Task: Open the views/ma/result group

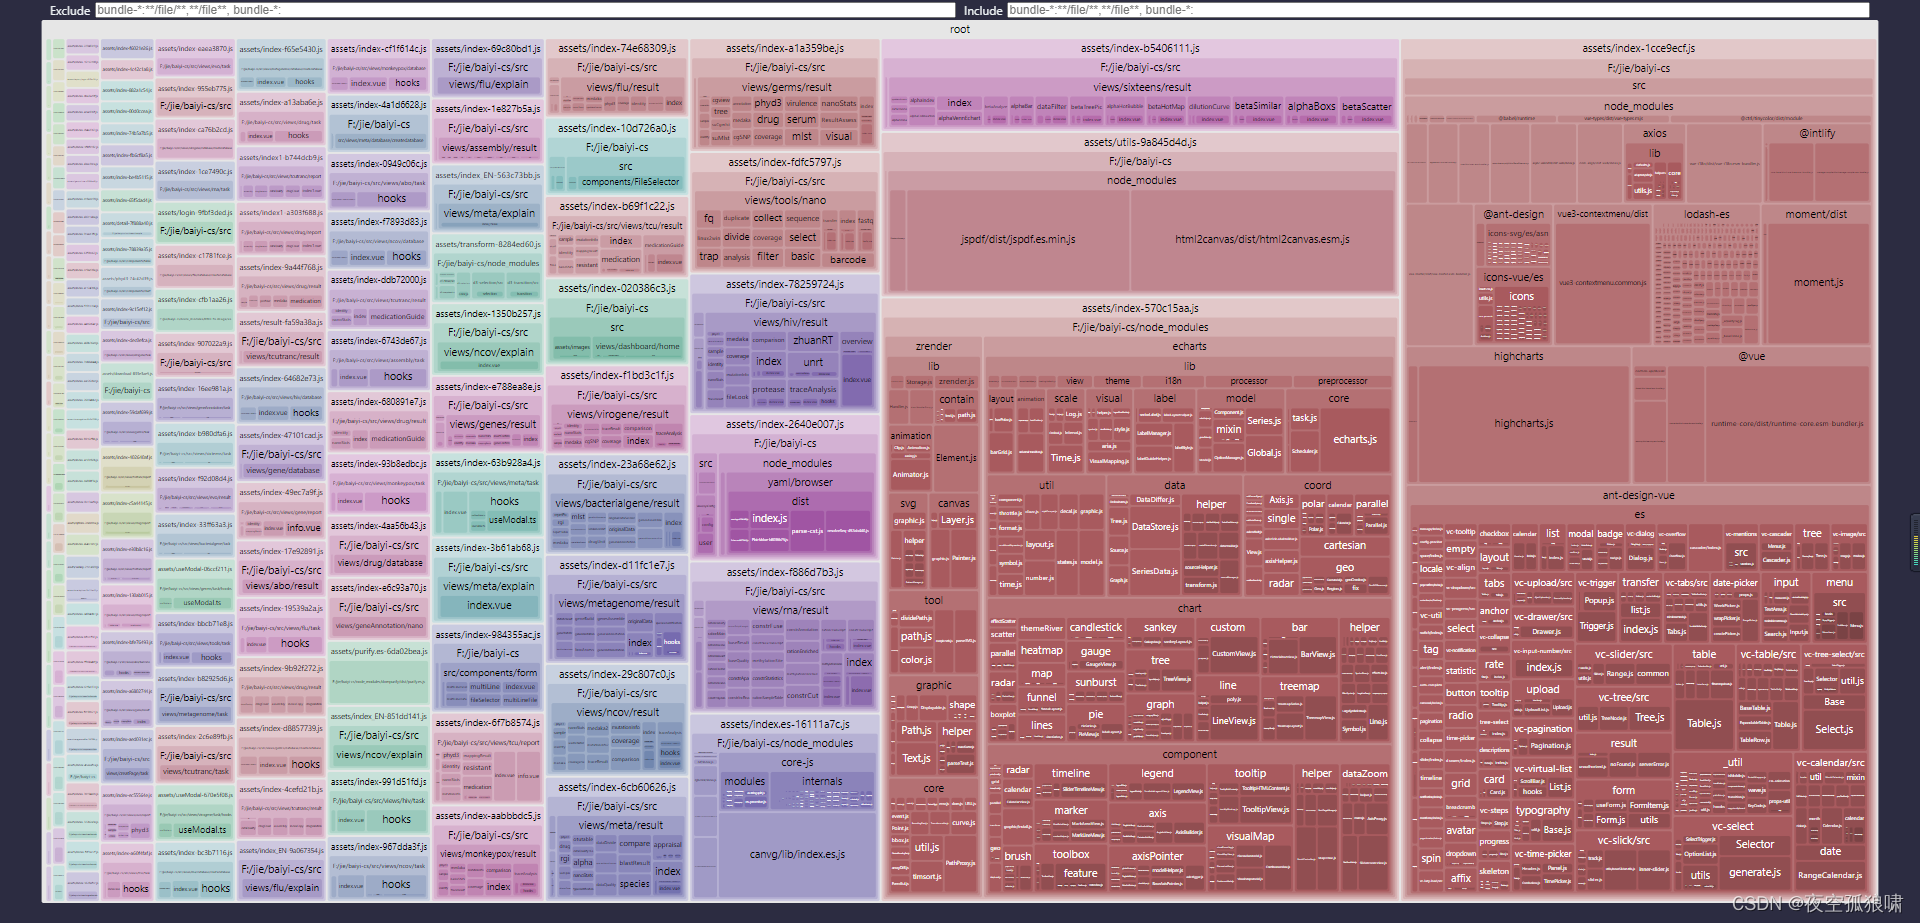Action: pyautogui.click(x=790, y=610)
